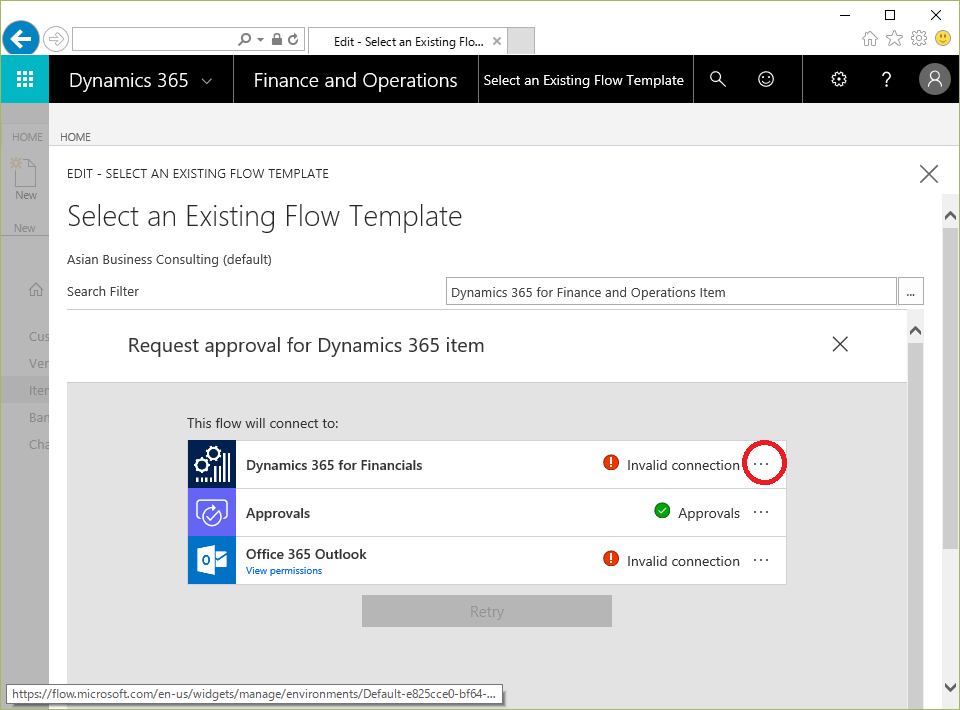Image resolution: width=960 pixels, height=710 pixels.
Task: Click the help question mark icon
Action: pos(886,80)
